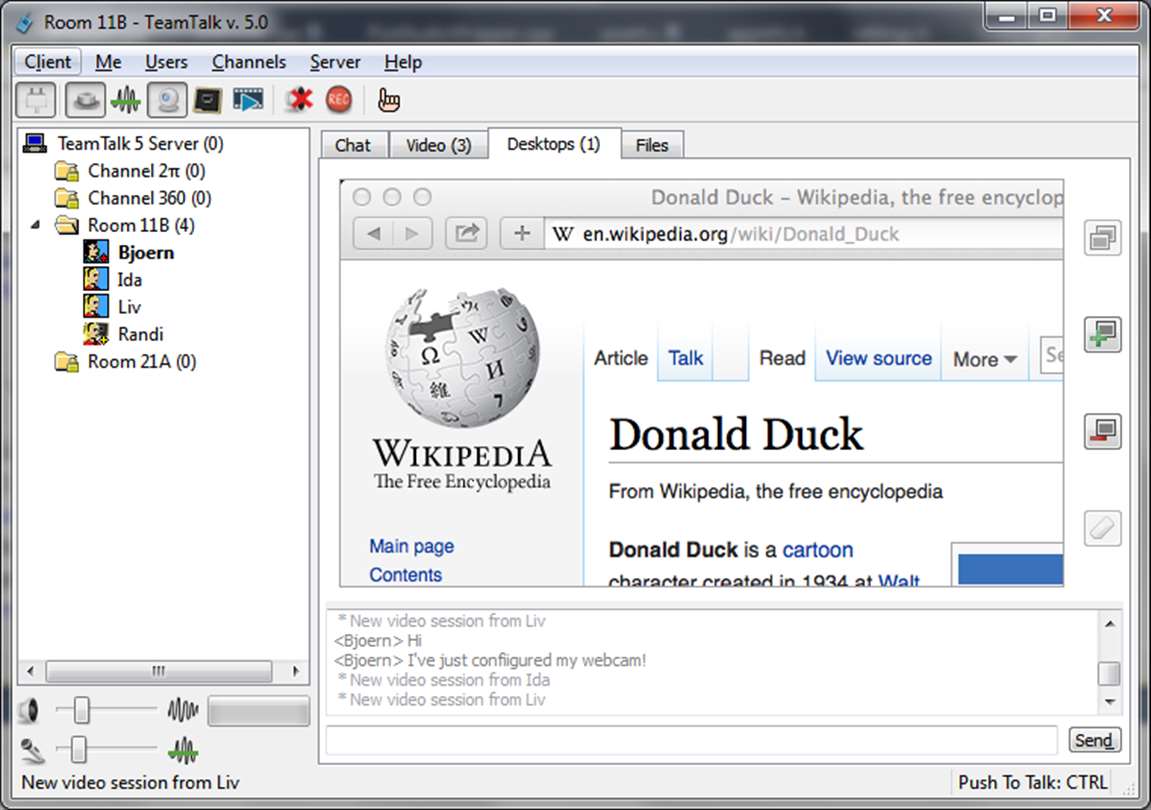Image resolution: width=1151 pixels, height=810 pixels.
Task: Click the chat message input field
Action: [691, 740]
